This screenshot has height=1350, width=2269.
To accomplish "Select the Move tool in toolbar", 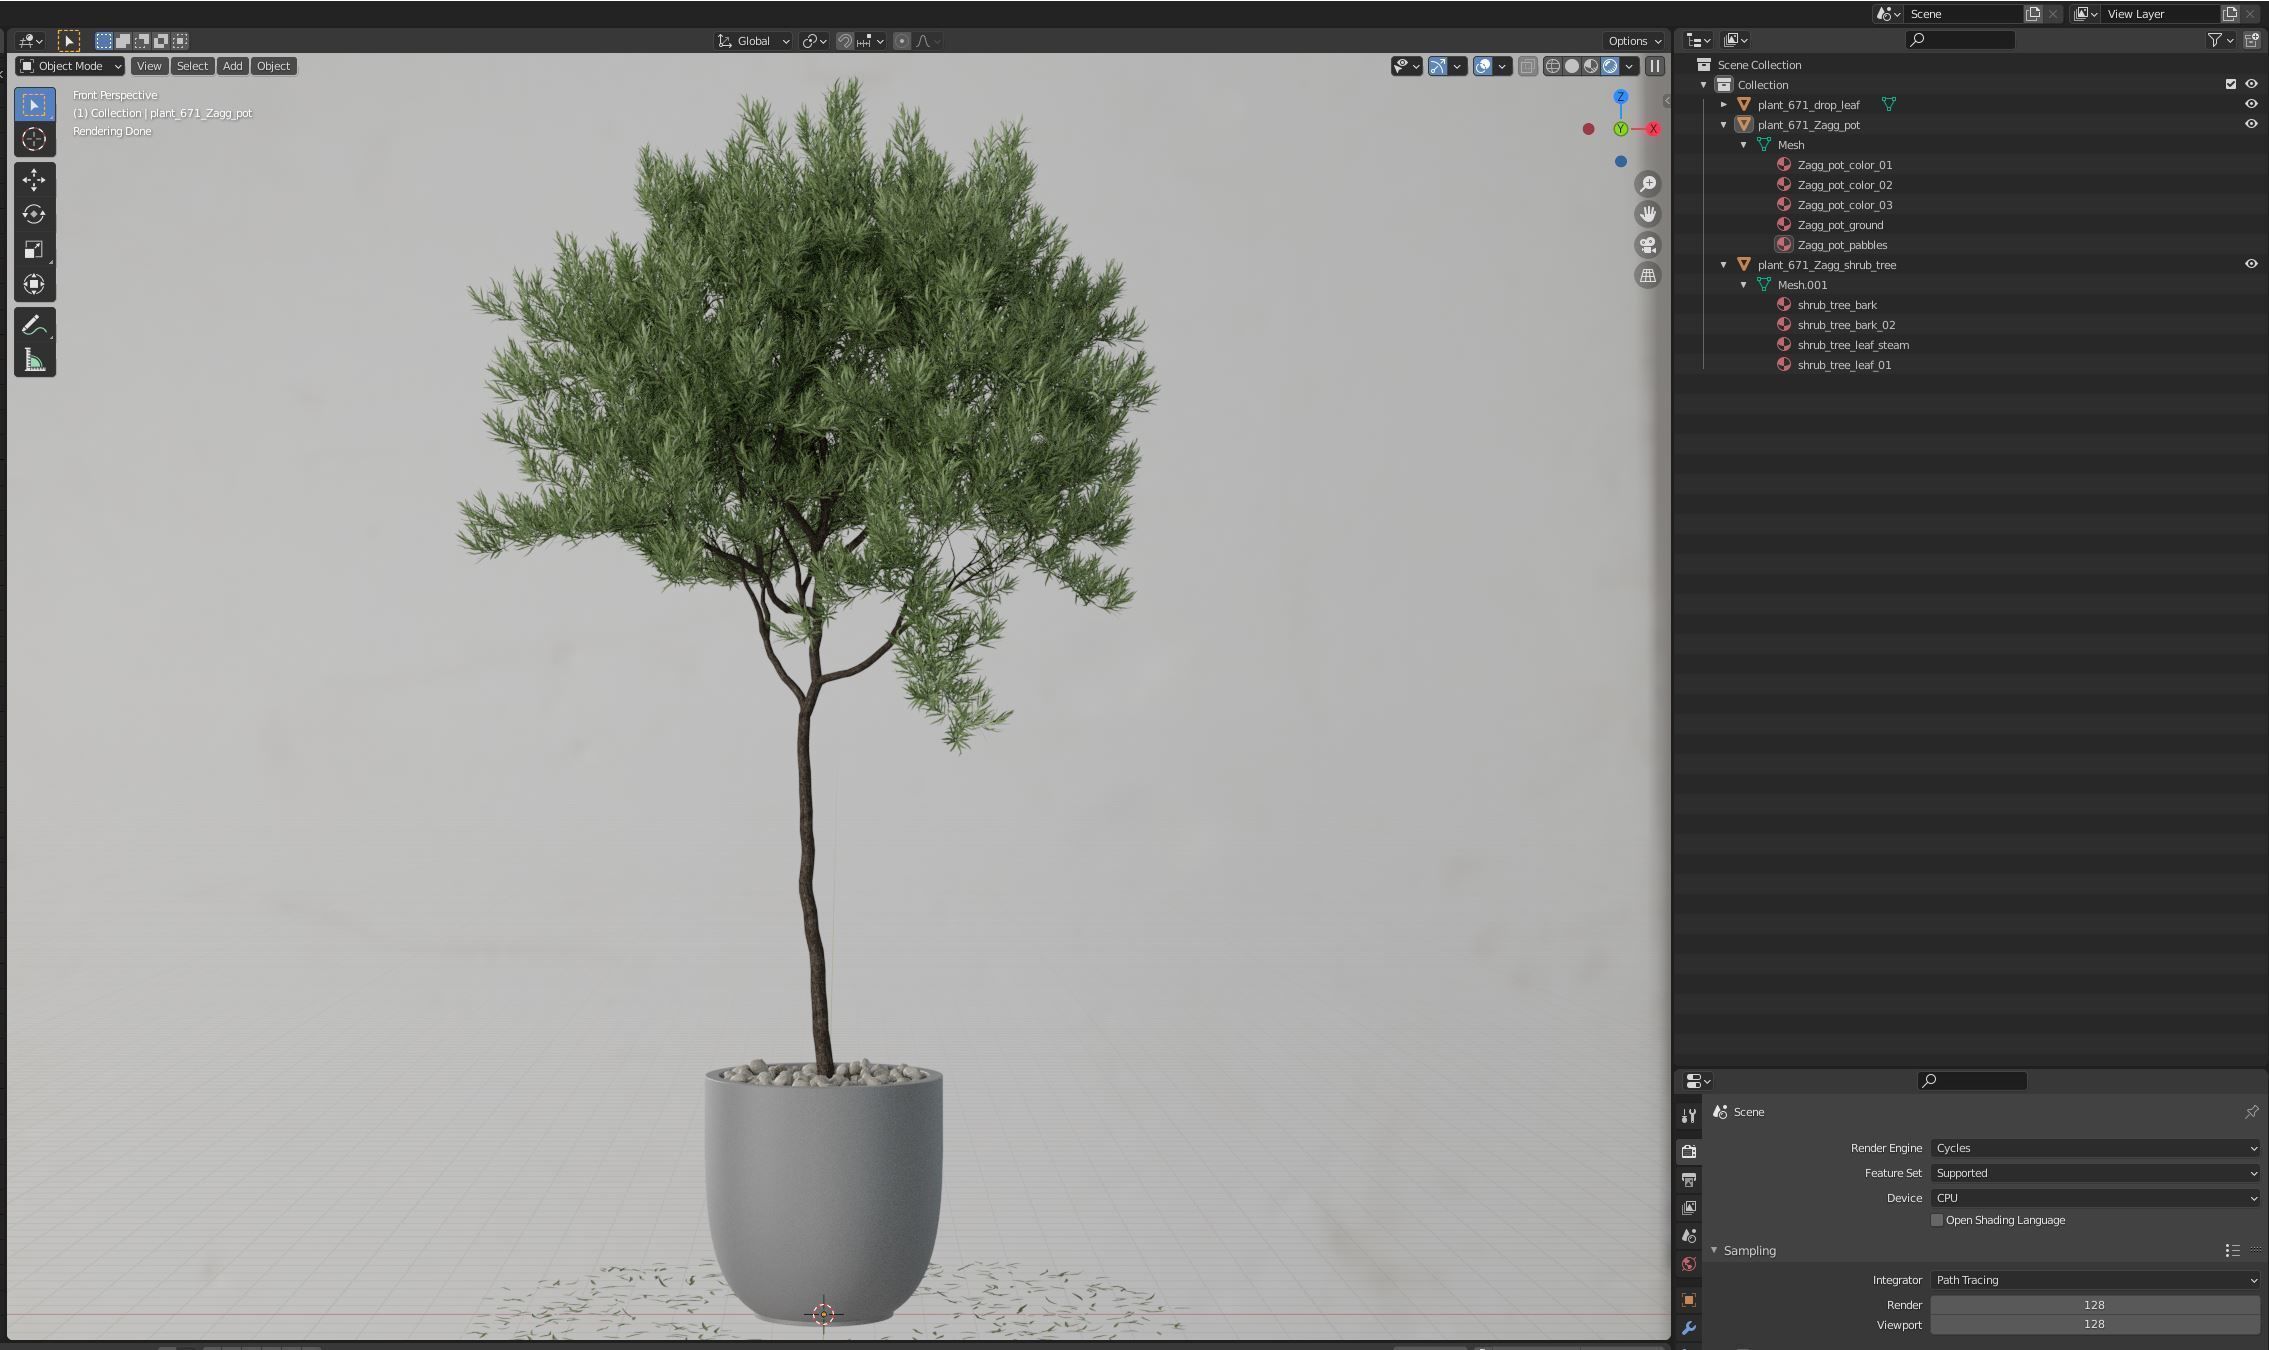I will point(34,180).
